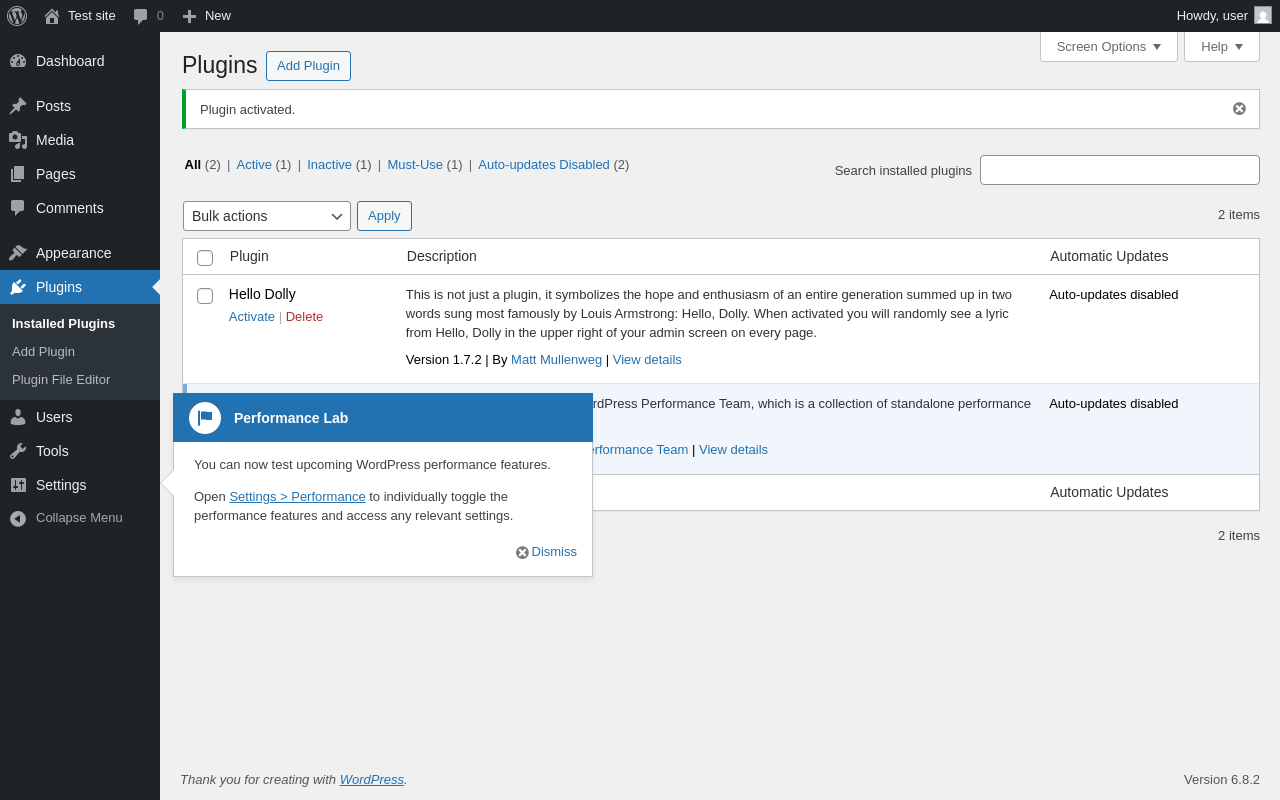The width and height of the screenshot is (1280, 800).
Task: Click the Dashboard gauge icon
Action: pos(18,61)
